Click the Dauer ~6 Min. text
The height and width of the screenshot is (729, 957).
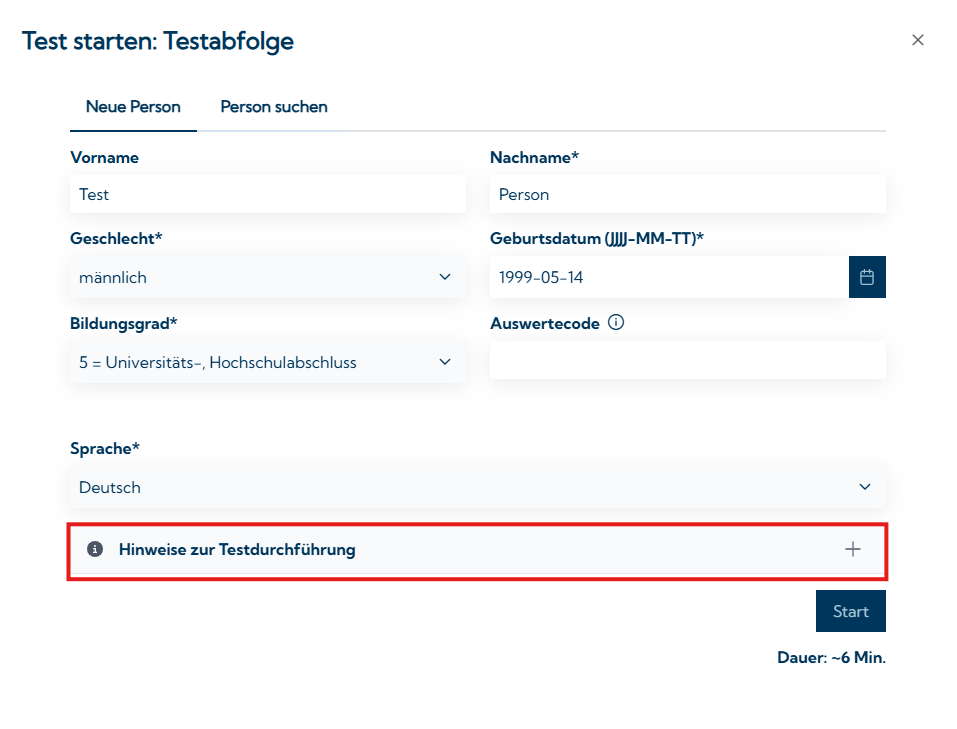click(x=831, y=658)
